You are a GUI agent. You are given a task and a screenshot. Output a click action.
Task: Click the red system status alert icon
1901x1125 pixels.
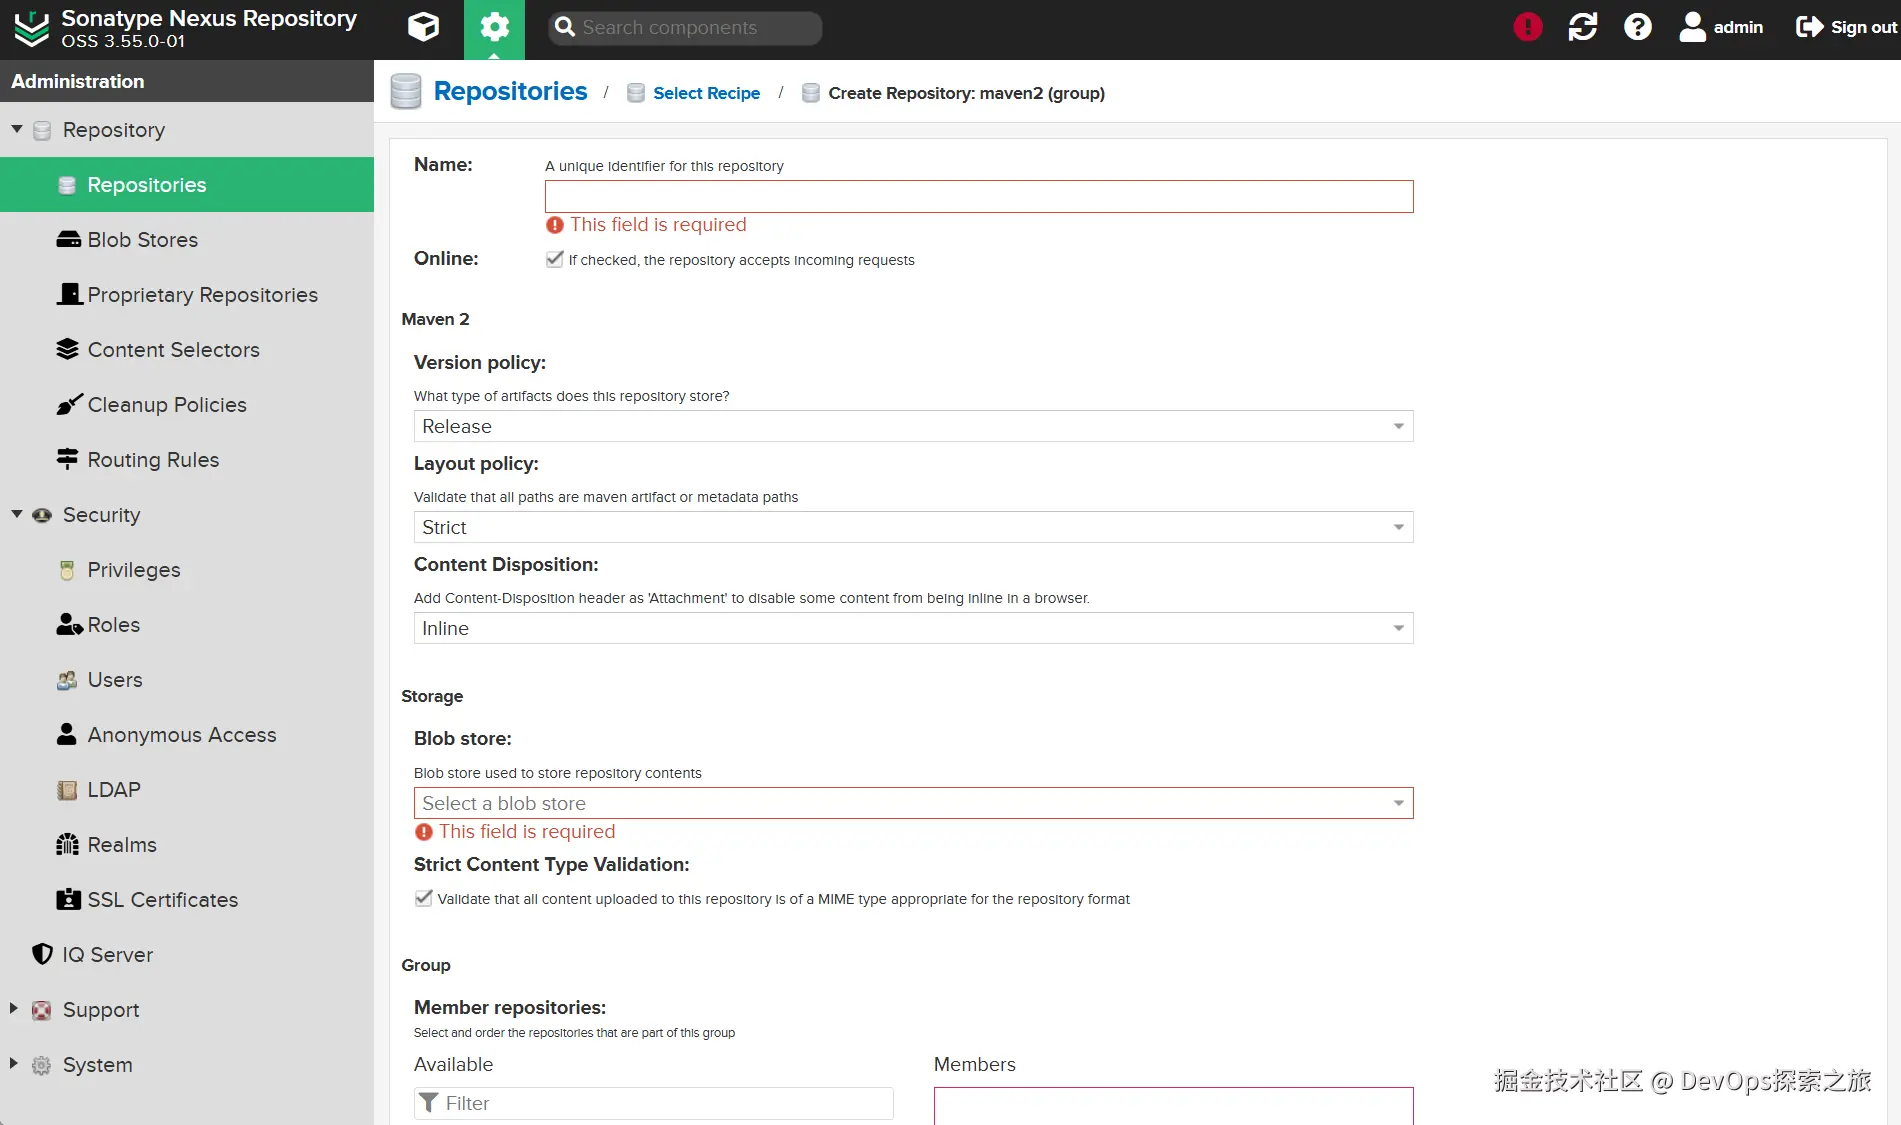point(1527,27)
